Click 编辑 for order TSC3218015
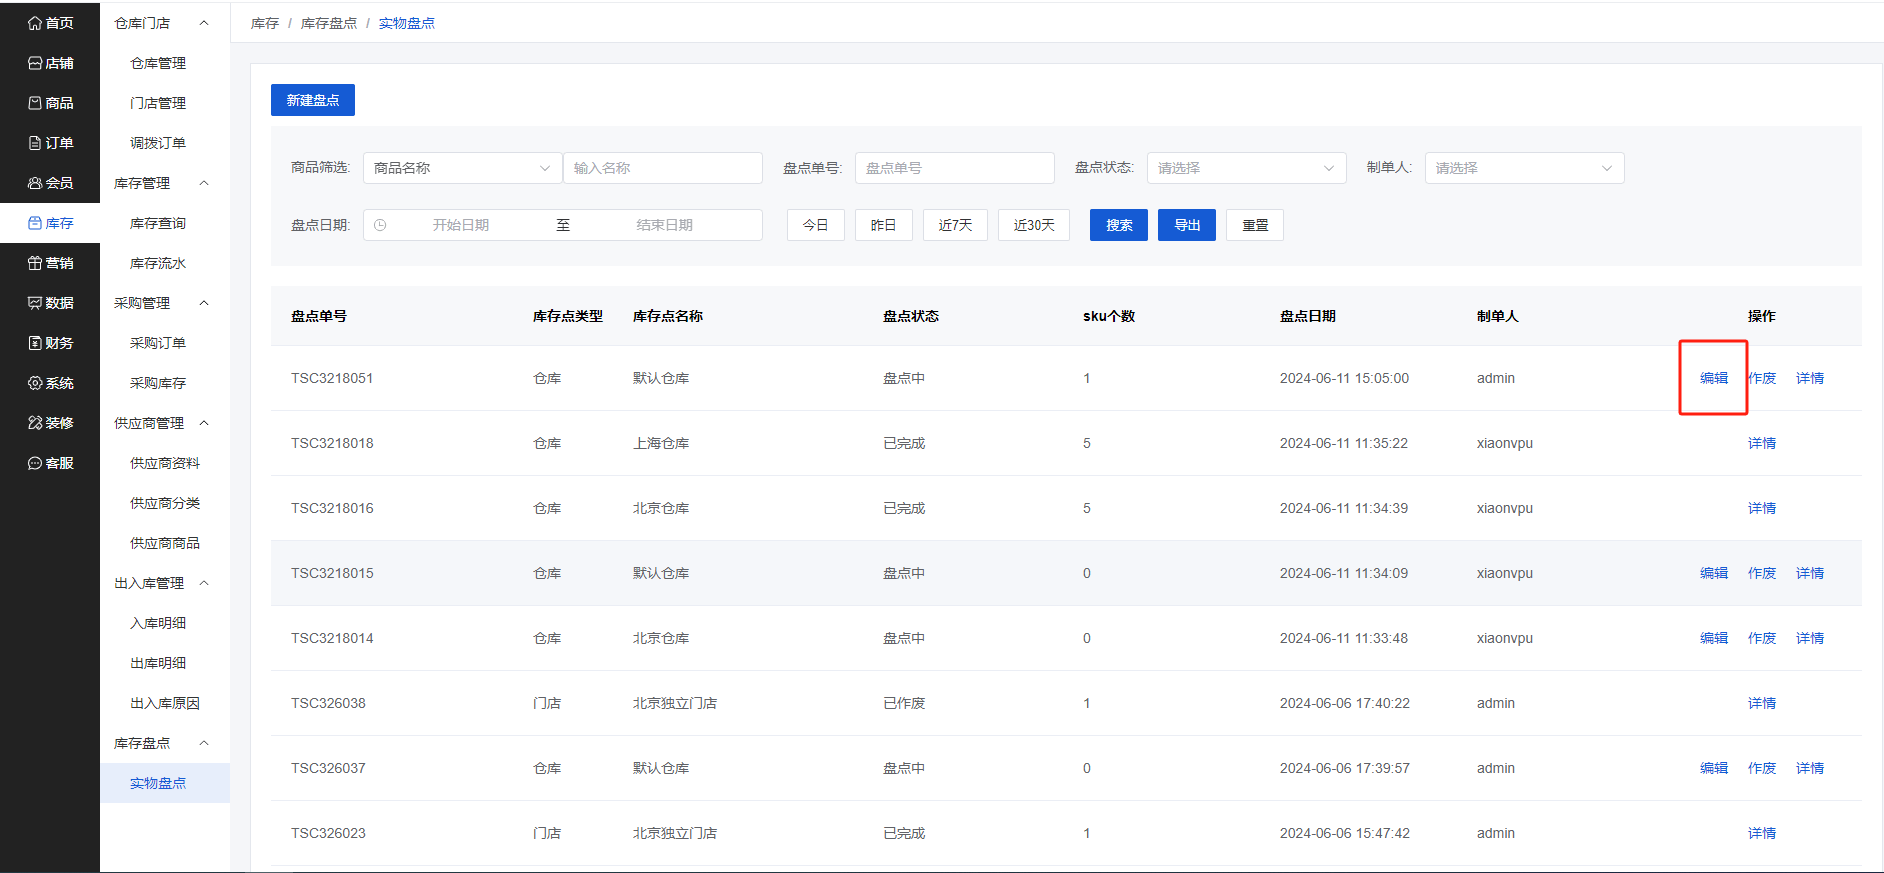The width and height of the screenshot is (1884, 873). tap(1714, 573)
